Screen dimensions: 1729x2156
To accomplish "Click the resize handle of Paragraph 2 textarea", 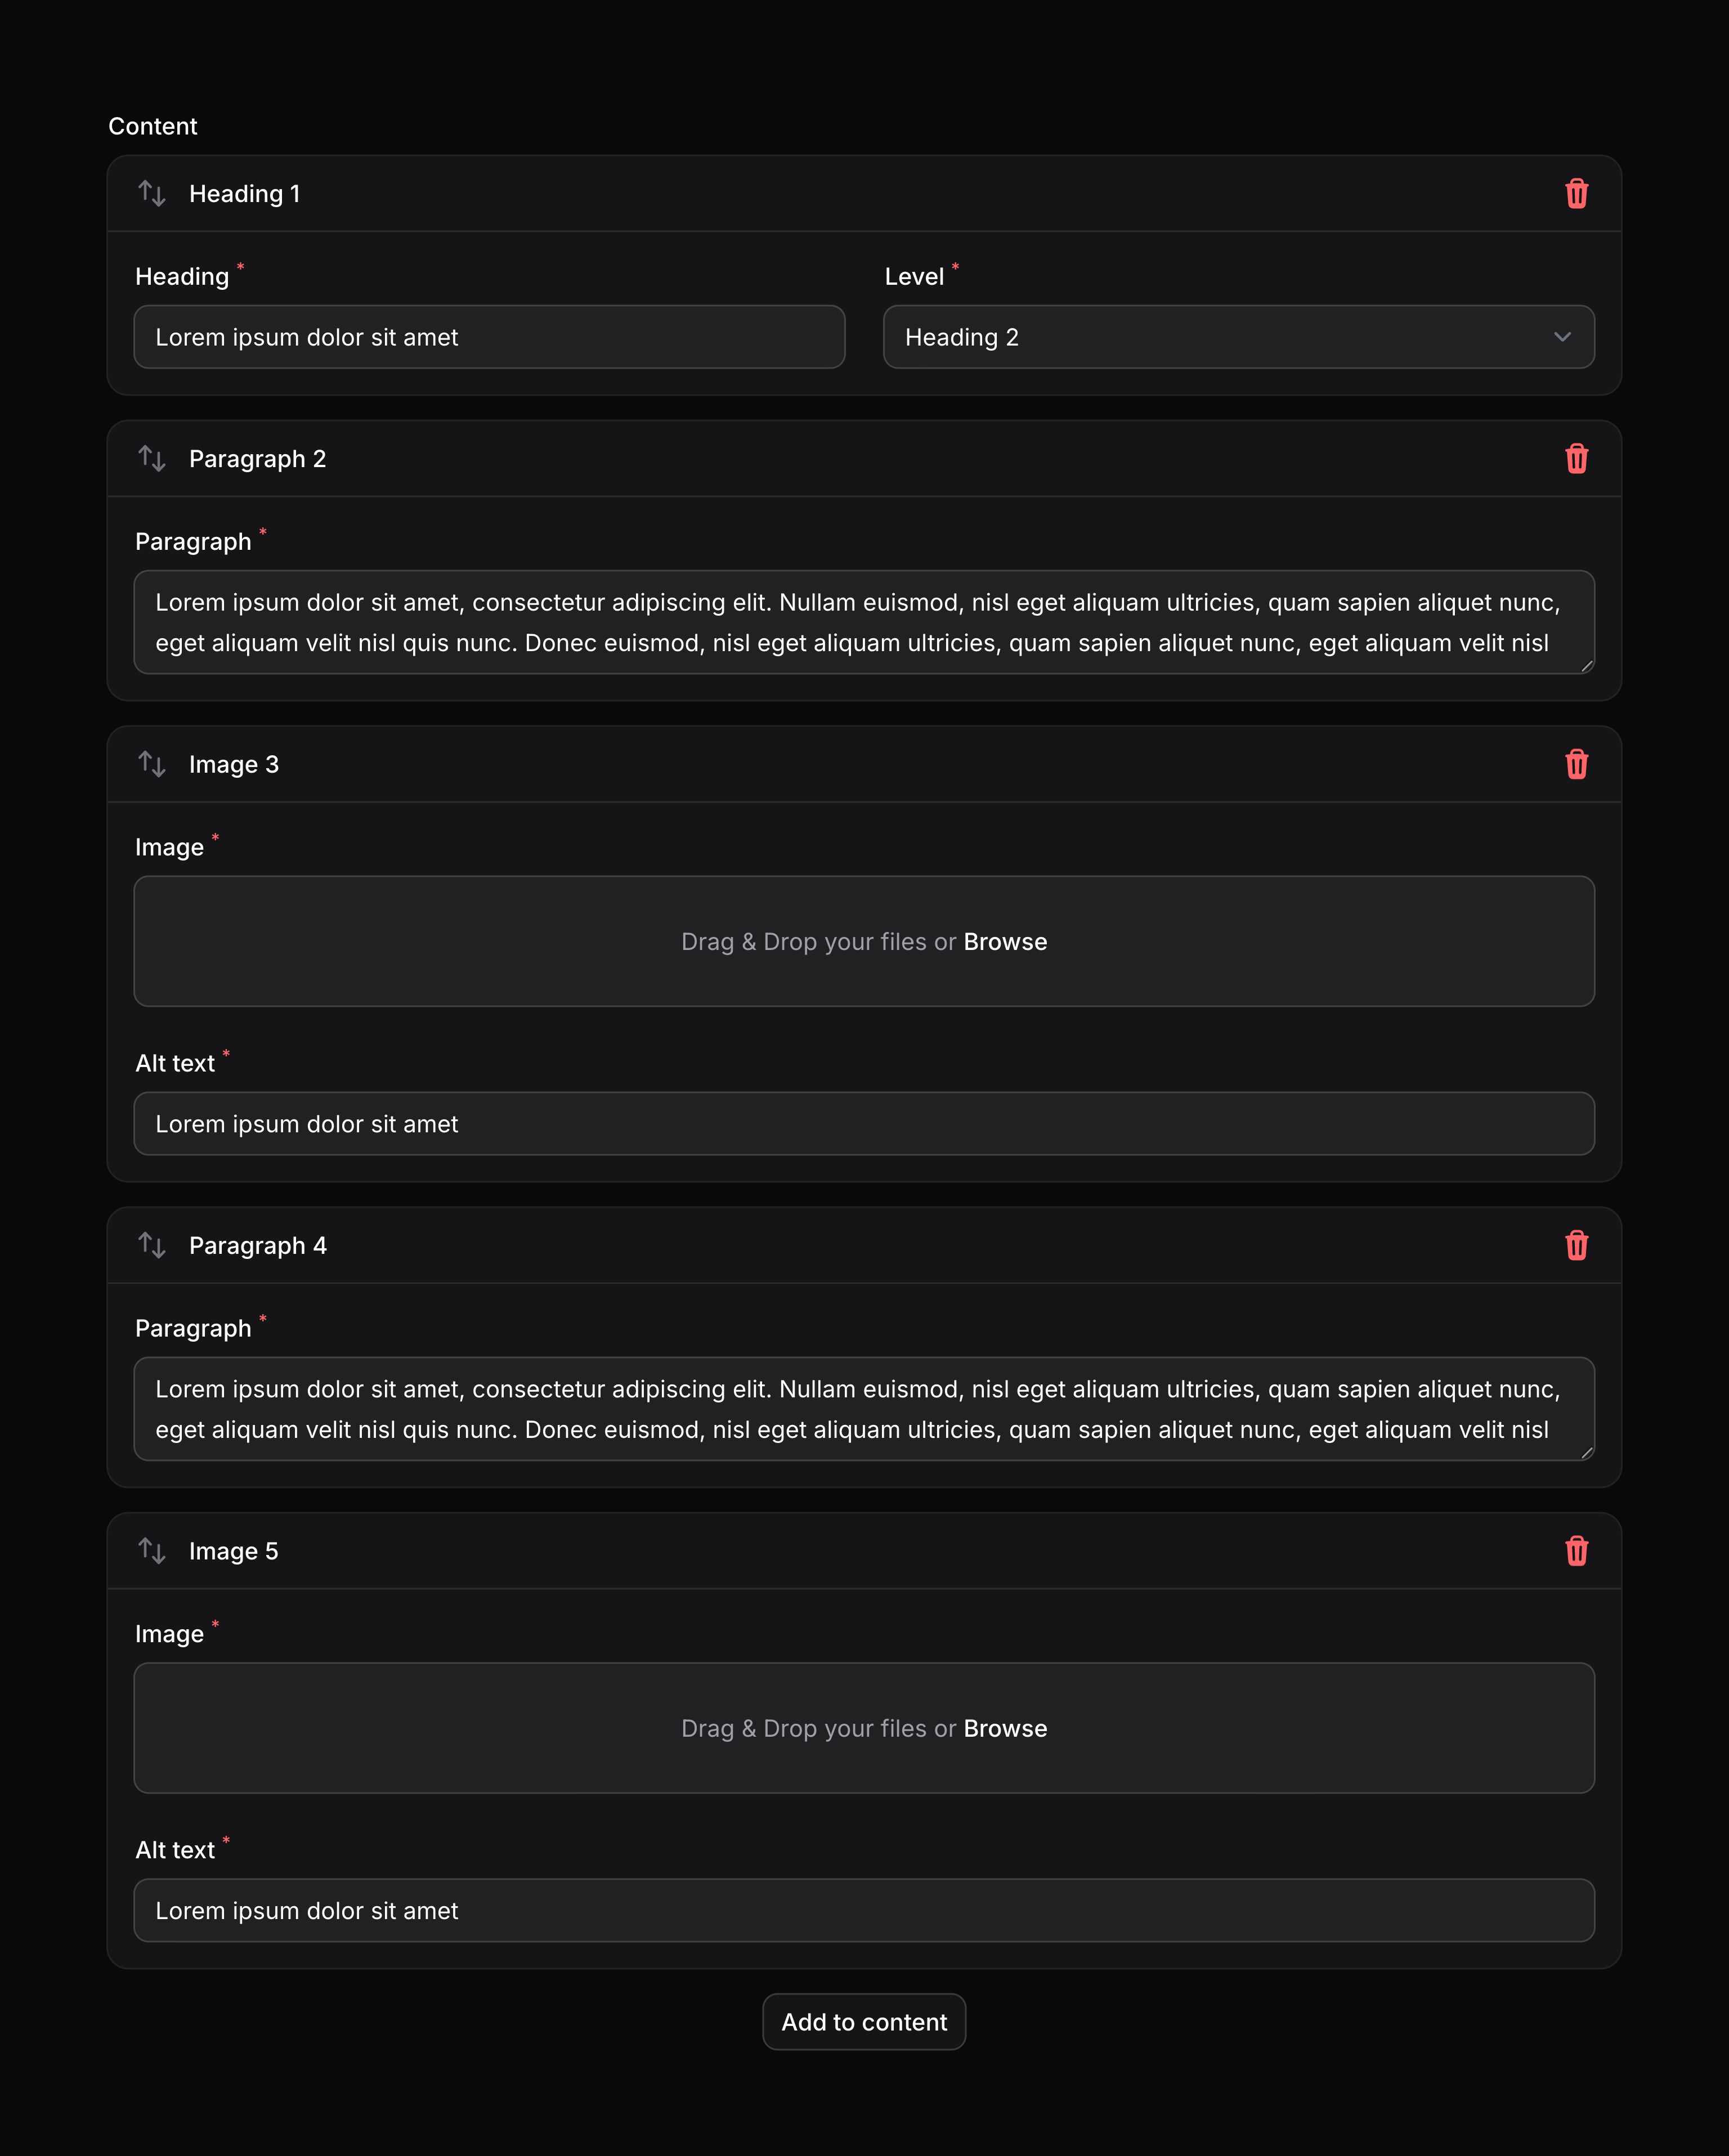I will (x=1586, y=666).
